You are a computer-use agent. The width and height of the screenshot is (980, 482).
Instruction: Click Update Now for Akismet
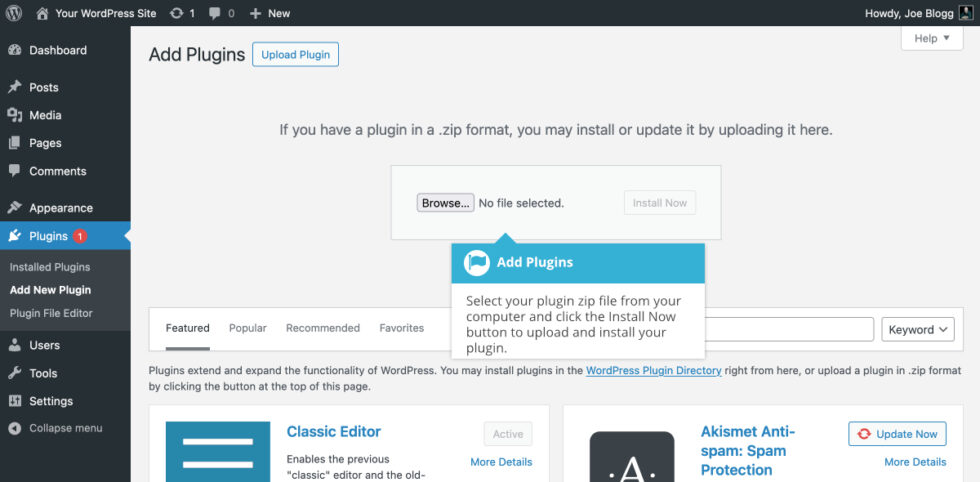click(898, 434)
